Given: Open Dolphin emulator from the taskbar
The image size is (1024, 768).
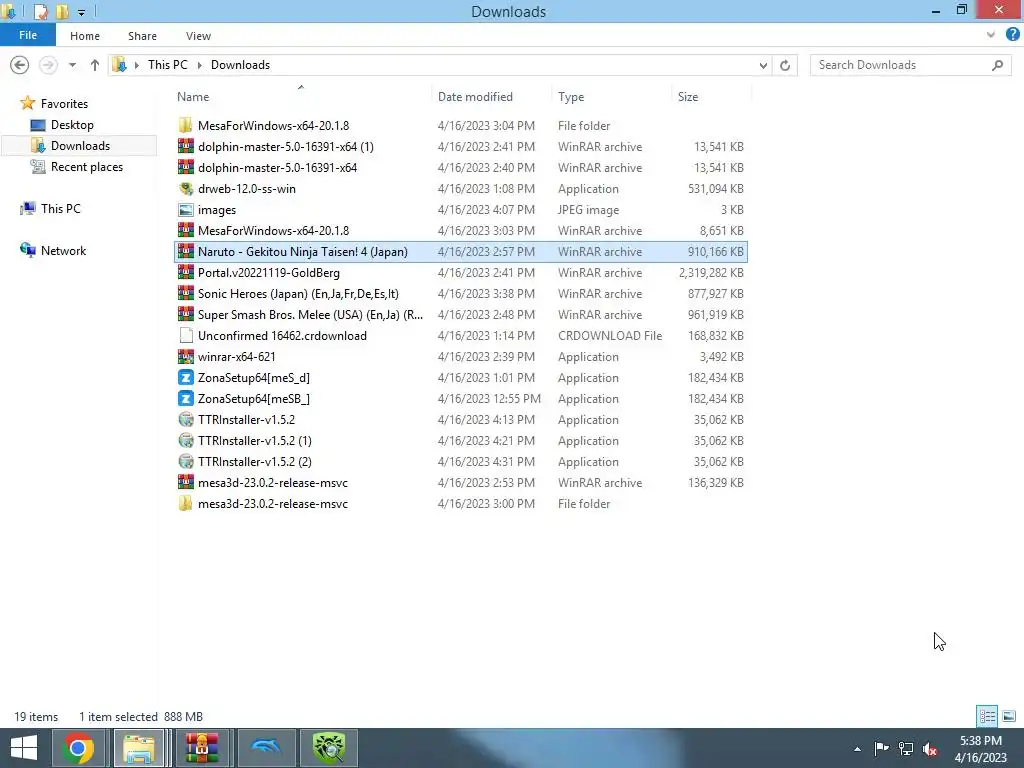Looking at the screenshot, I should pyautogui.click(x=265, y=748).
